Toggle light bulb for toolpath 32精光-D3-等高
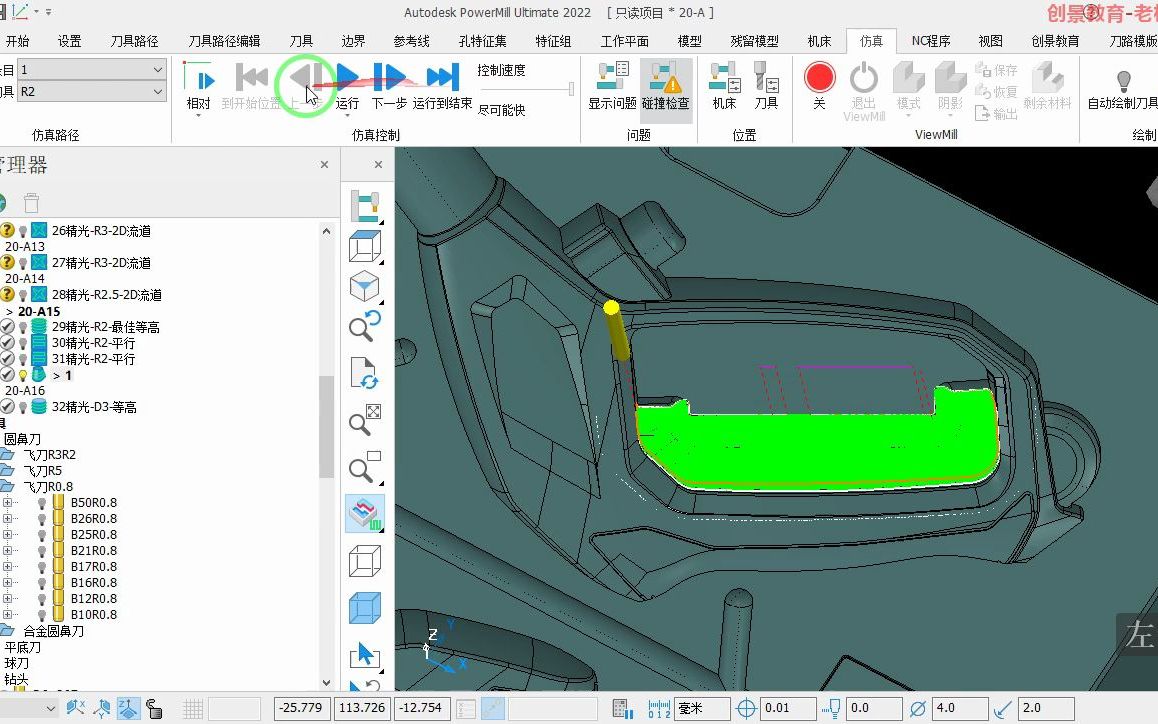 tap(23, 407)
